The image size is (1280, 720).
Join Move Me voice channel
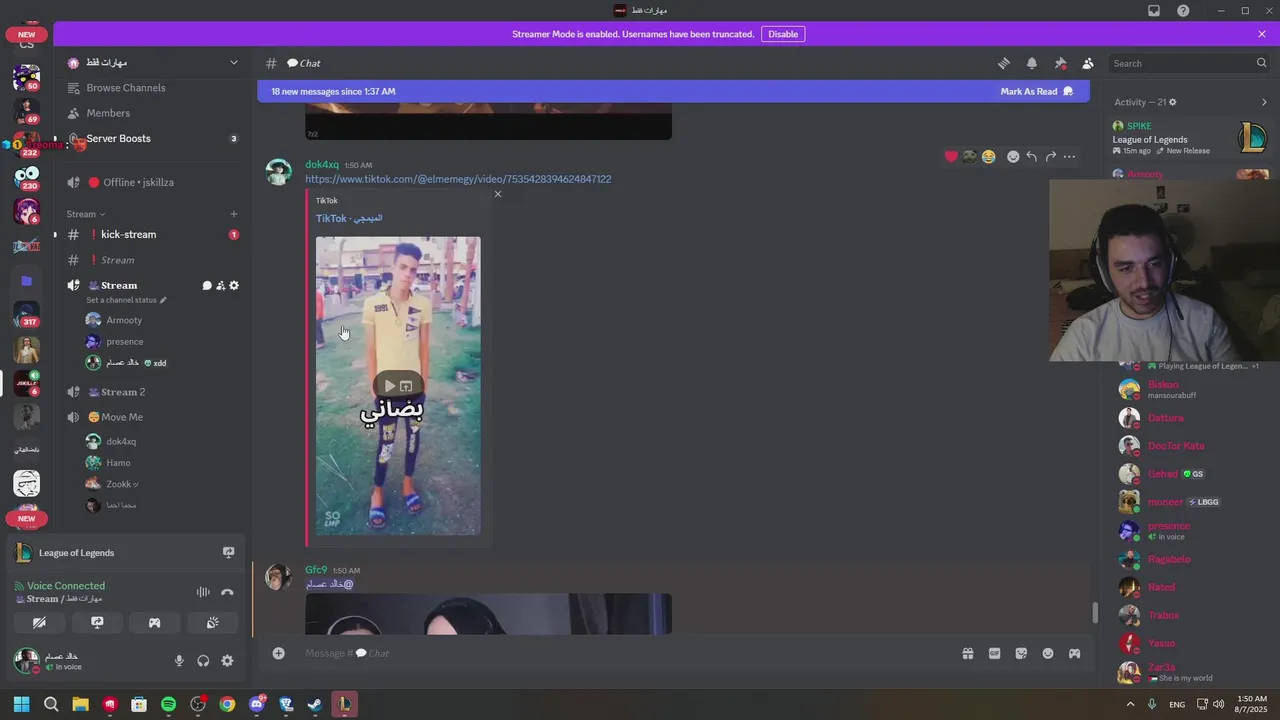[x=152, y=417]
